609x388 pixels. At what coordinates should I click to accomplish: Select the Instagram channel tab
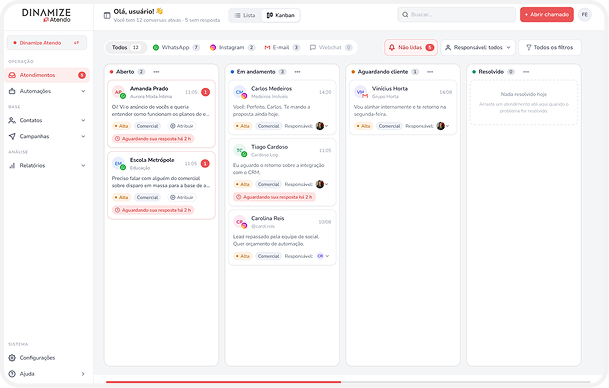232,47
